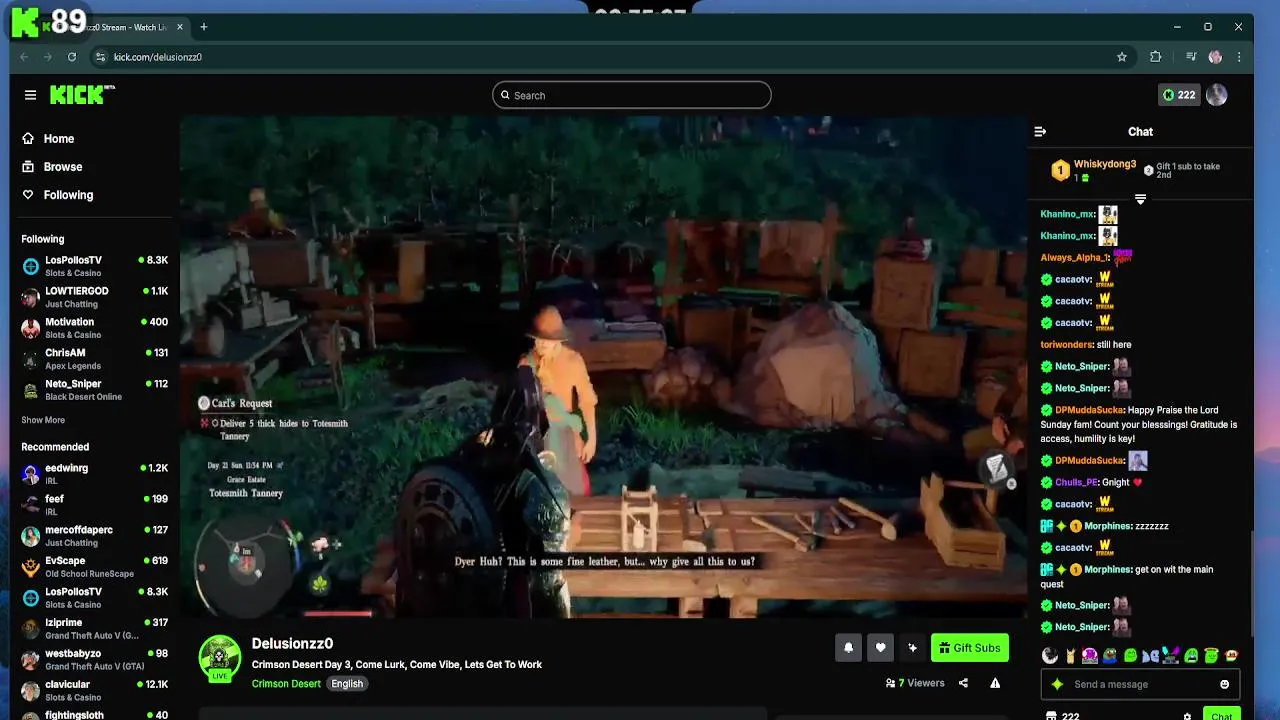The image size is (1280, 720).
Task: Click Chulls_PE username in chat
Action: pyautogui.click(x=1076, y=482)
